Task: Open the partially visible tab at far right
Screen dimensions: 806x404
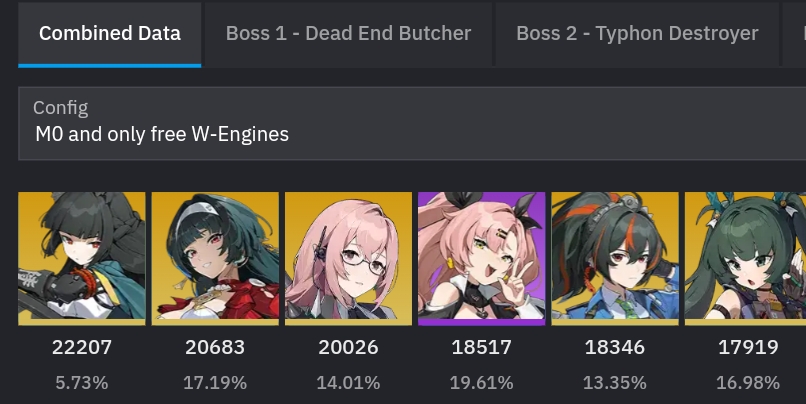Action: pos(794,34)
